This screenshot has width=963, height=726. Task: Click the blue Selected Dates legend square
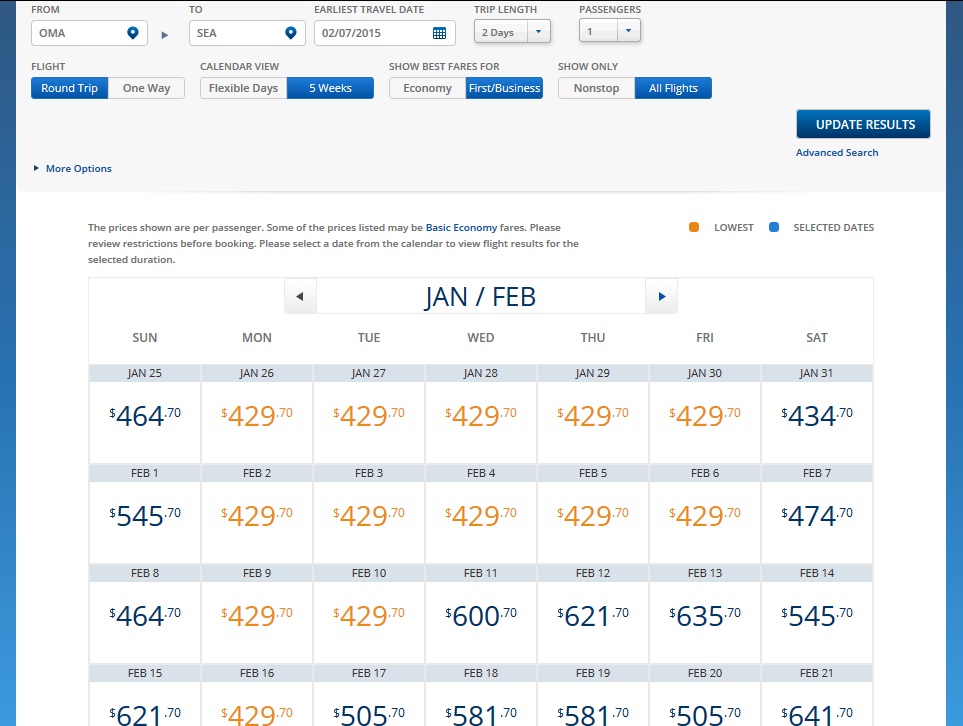pyautogui.click(x=774, y=228)
